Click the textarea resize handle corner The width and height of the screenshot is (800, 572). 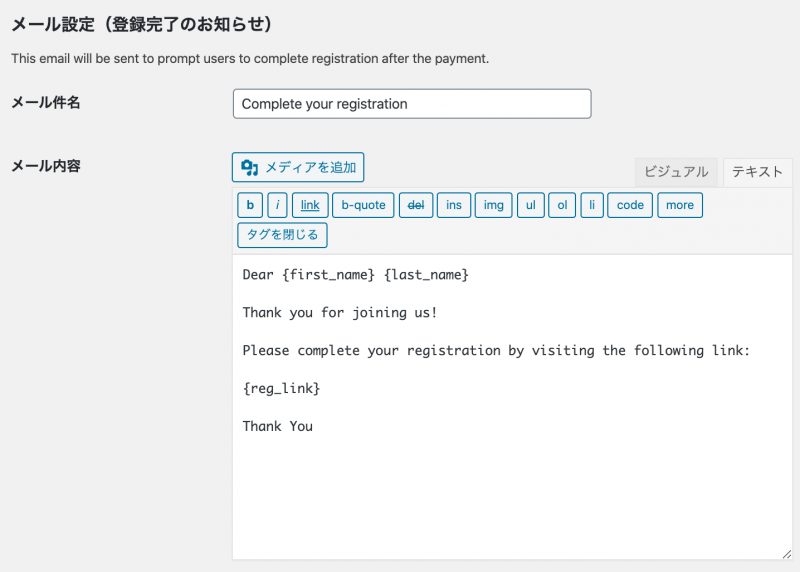coord(786,553)
